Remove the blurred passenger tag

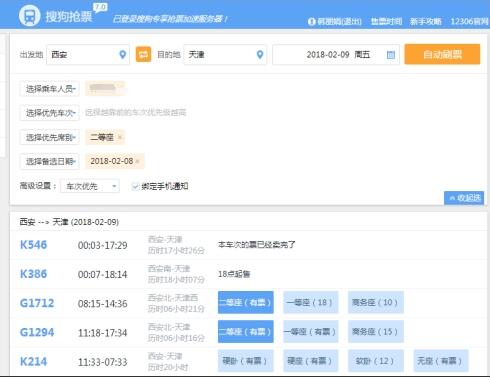click(121, 86)
